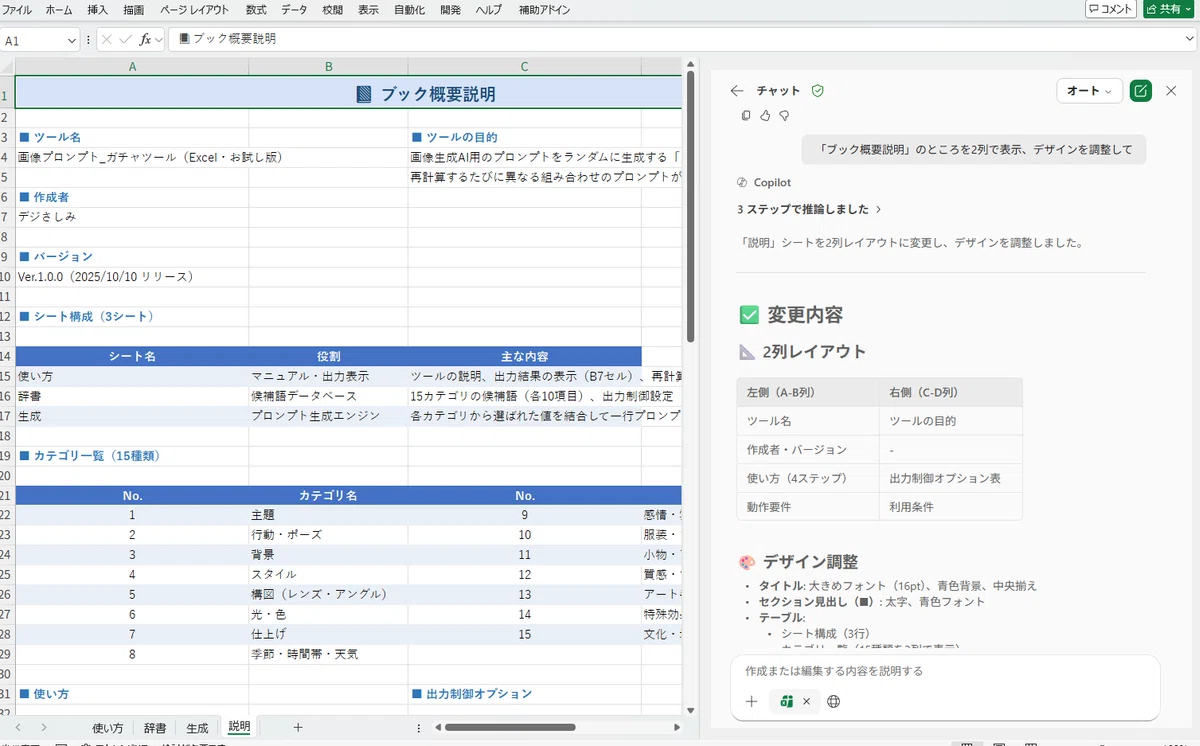
Task: Toggle the globe web search icon
Action: click(x=834, y=701)
